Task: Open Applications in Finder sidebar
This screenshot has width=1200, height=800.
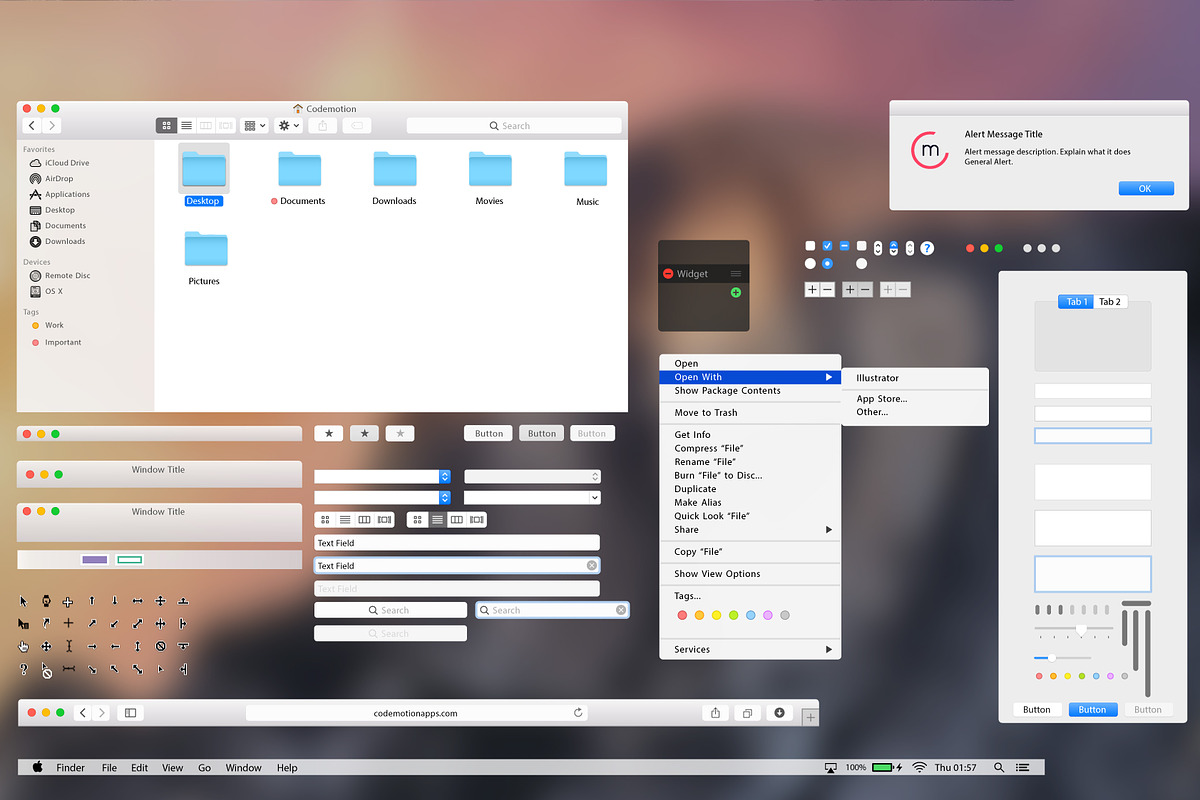Action: [x=60, y=194]
